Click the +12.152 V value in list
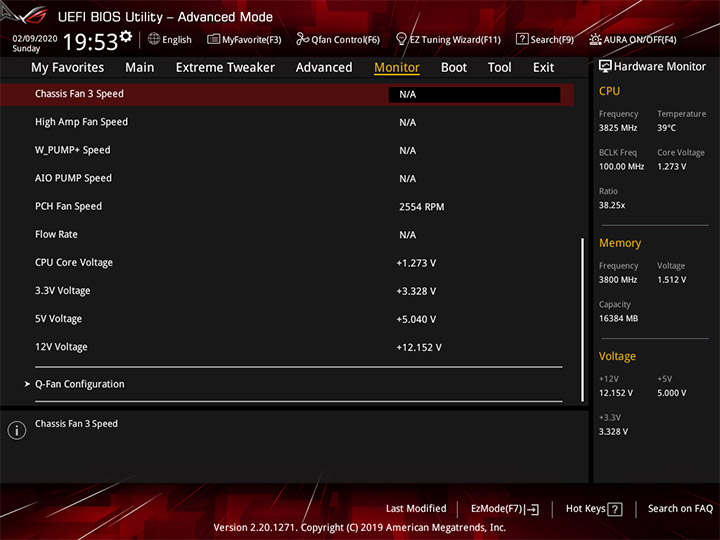Viewport: 720px width, 540px height. point(419,348)
